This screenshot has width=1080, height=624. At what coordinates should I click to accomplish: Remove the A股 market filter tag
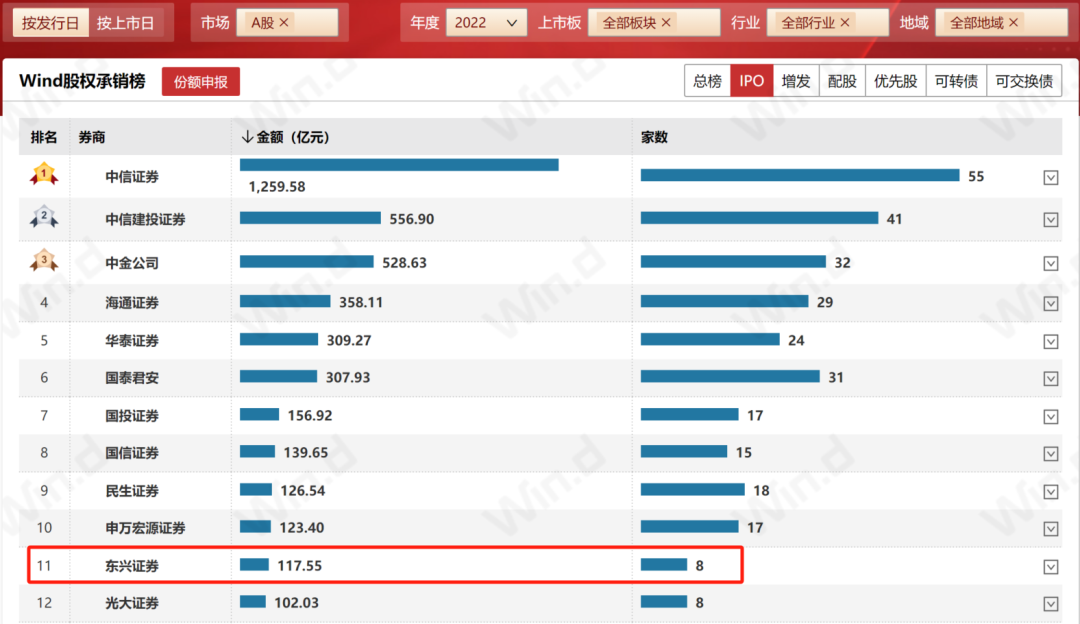284,23
